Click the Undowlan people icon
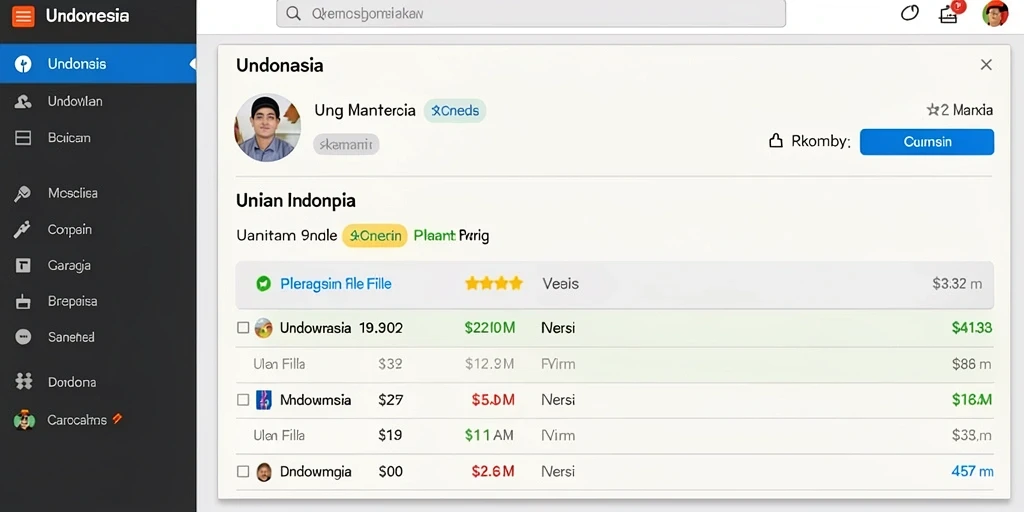Screen dimensions: 1024x512 pos(23,101)
